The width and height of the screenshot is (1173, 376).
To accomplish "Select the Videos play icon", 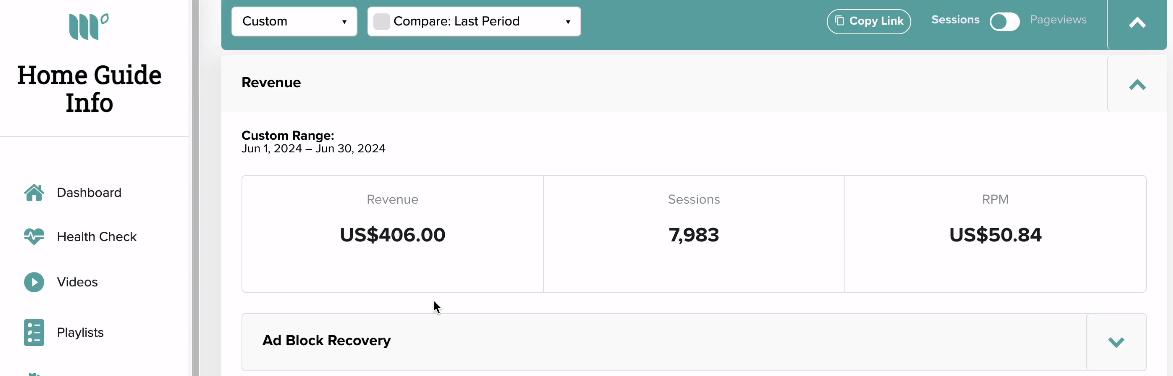I will pos(34,282).
